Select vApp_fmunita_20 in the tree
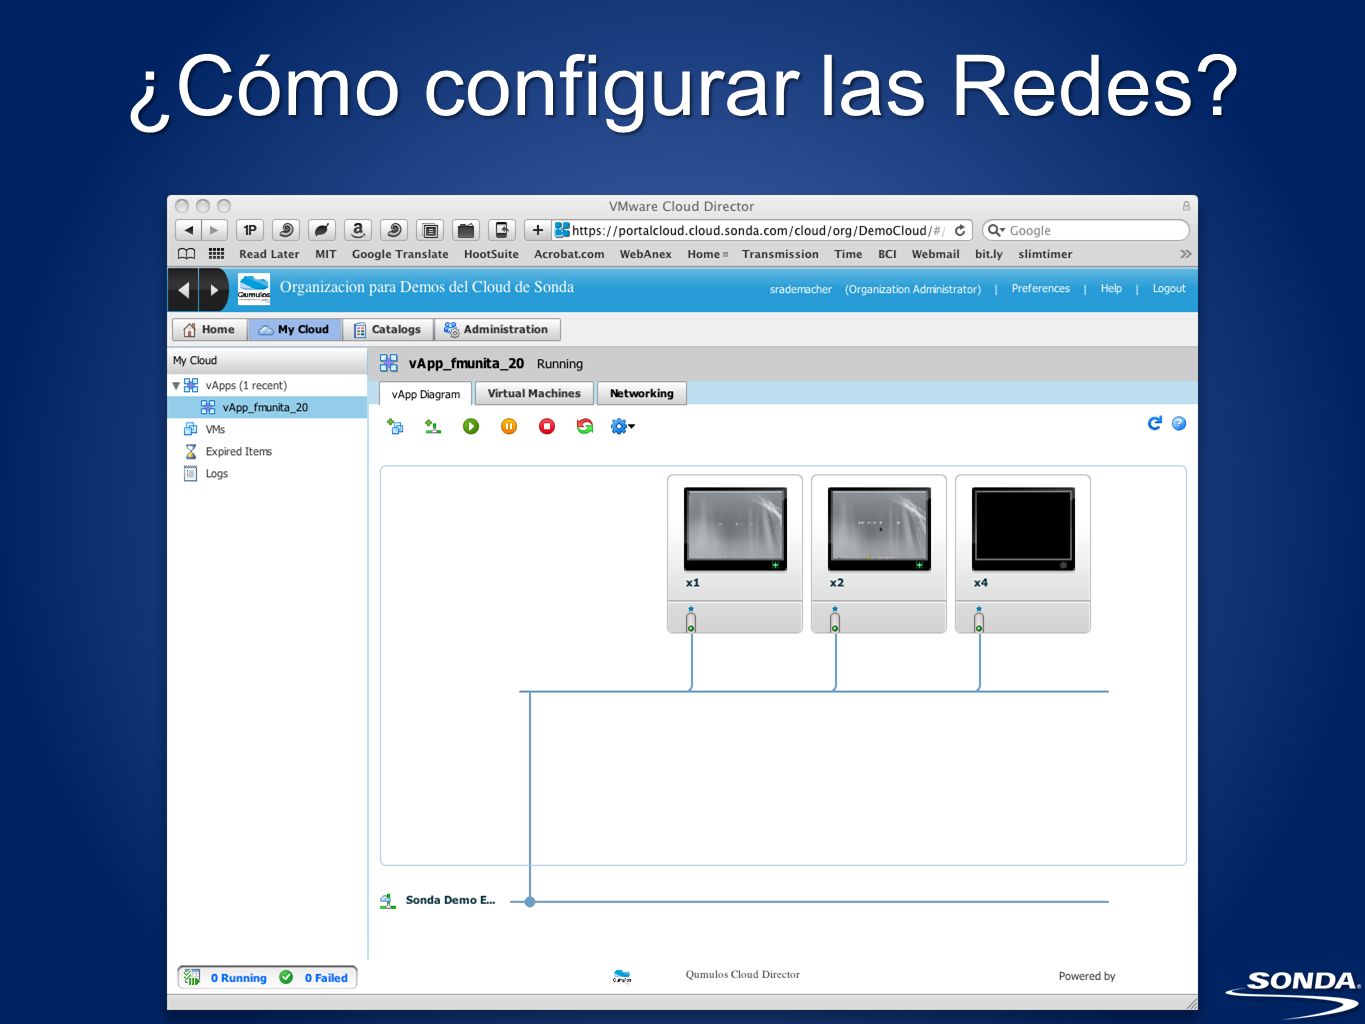Screen dimensions: 1365x1024 tap(267, 407)
